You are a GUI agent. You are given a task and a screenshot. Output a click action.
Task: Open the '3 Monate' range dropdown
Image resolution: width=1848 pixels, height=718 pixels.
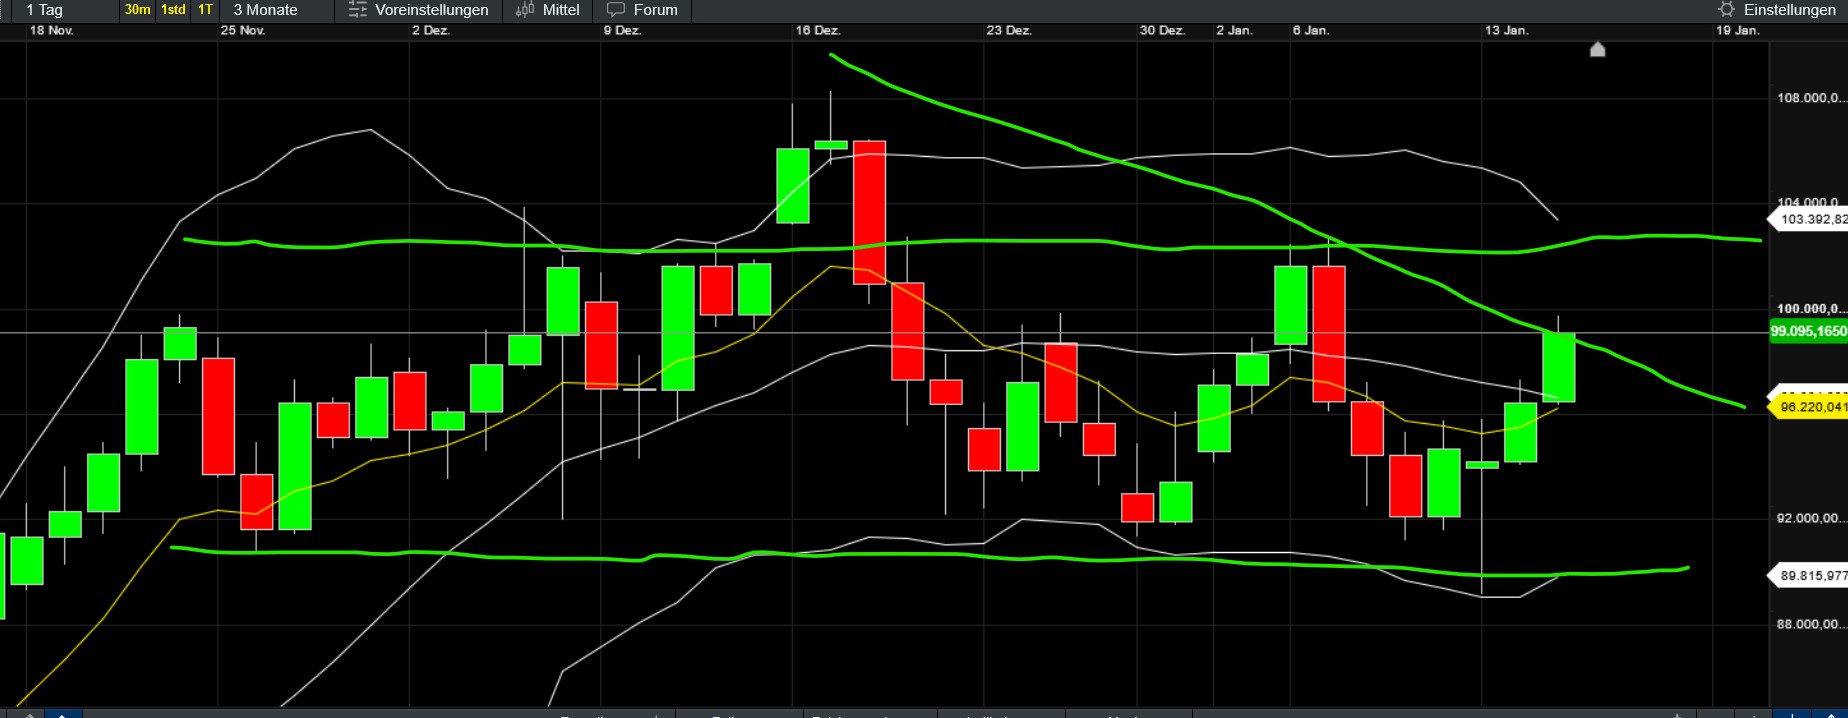tap(277, 10)
